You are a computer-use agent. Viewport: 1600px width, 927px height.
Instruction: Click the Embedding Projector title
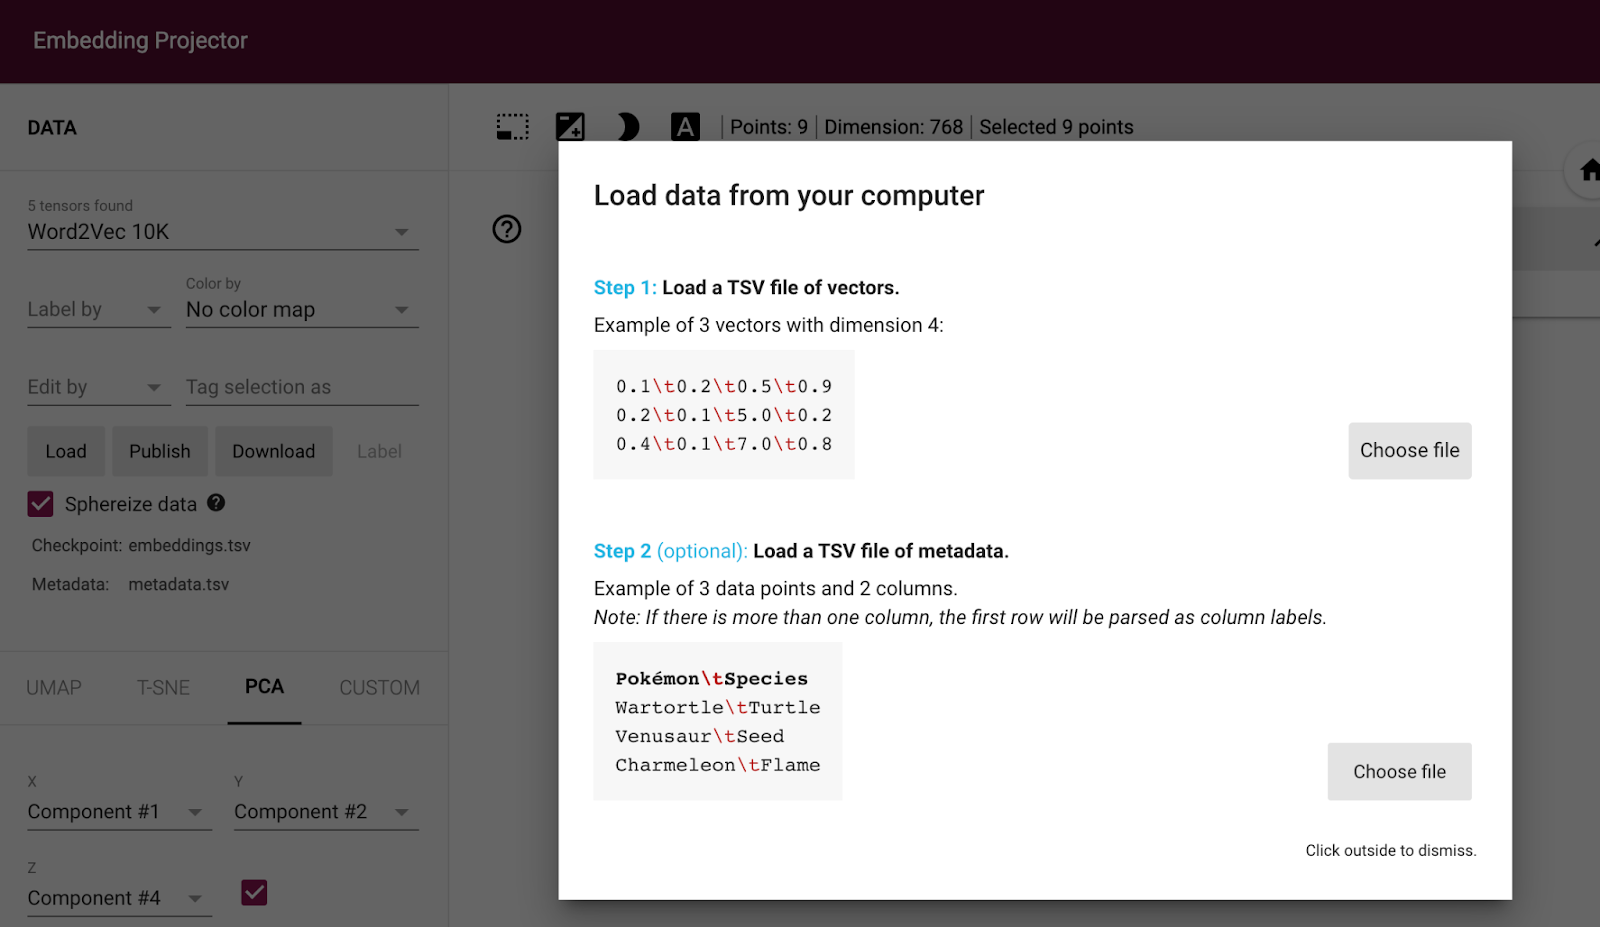(x=140, y=40)
